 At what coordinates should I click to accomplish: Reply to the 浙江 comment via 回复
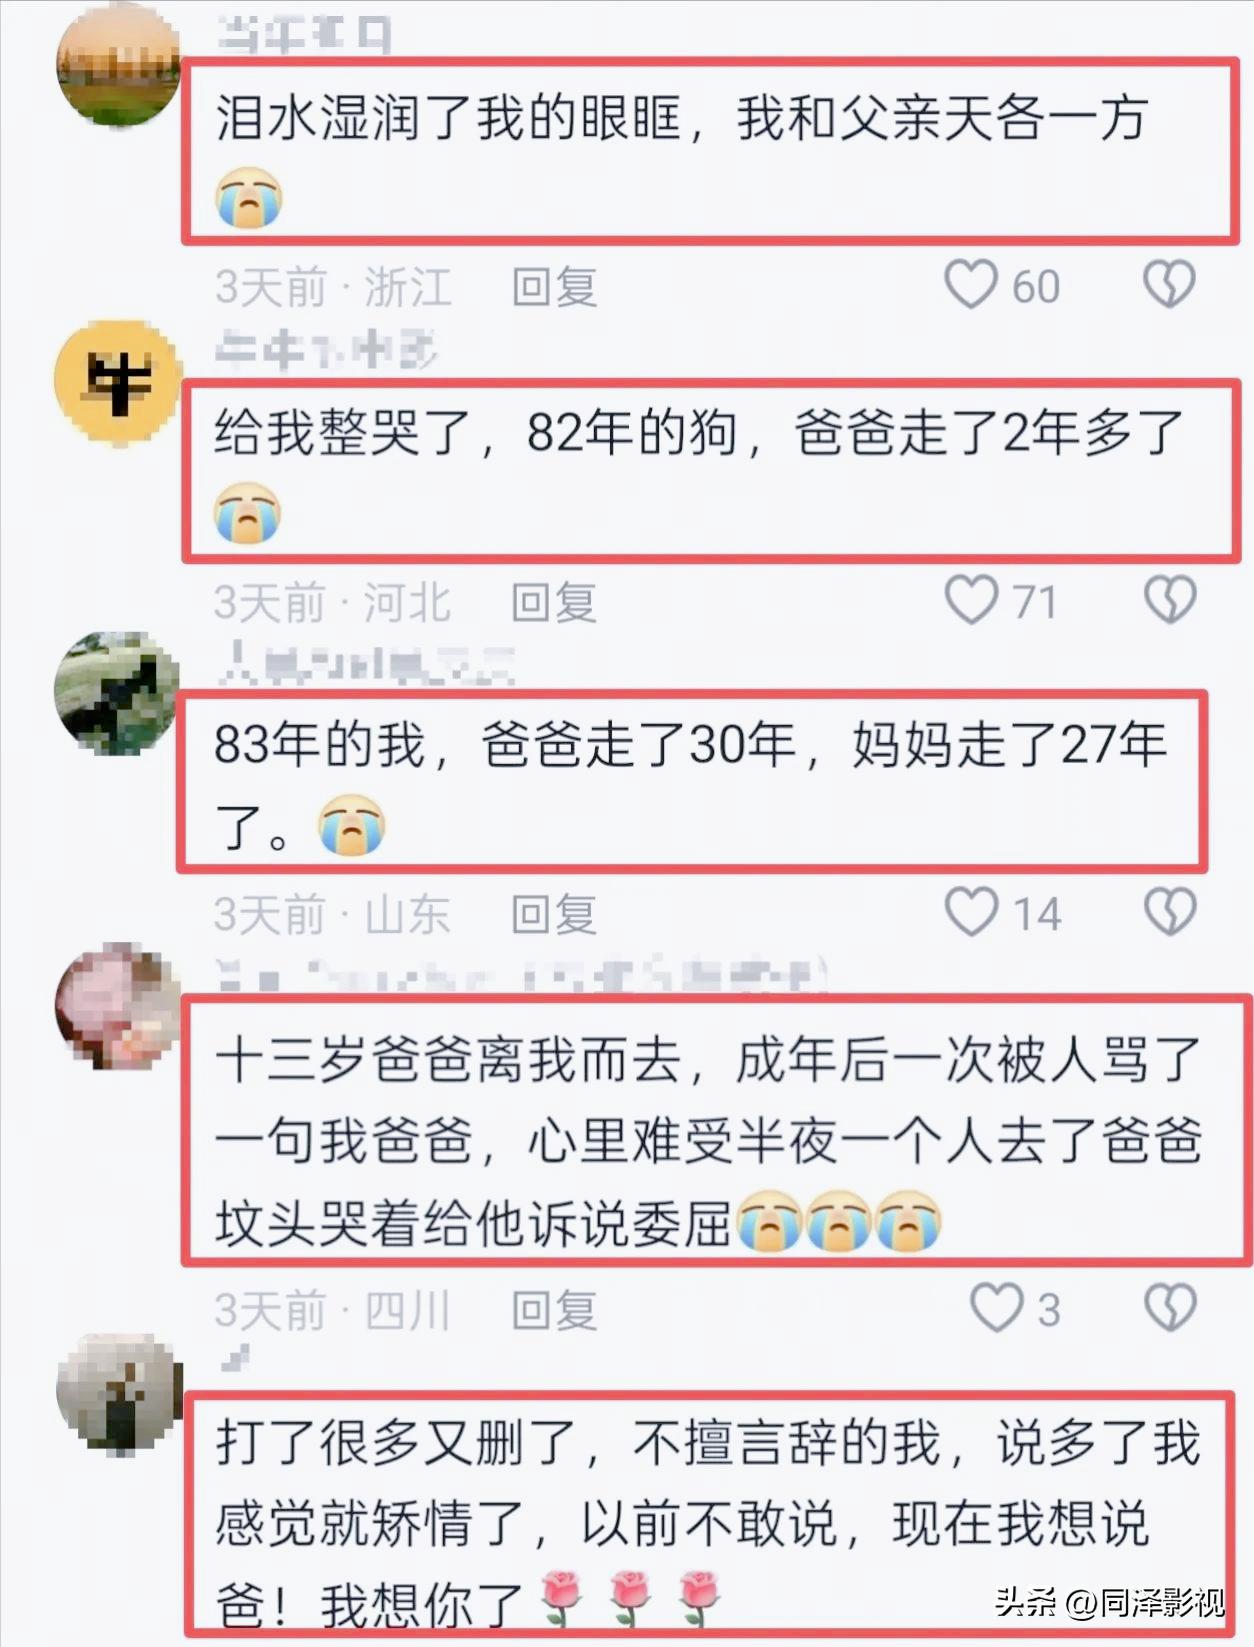(x=555, y=287)
